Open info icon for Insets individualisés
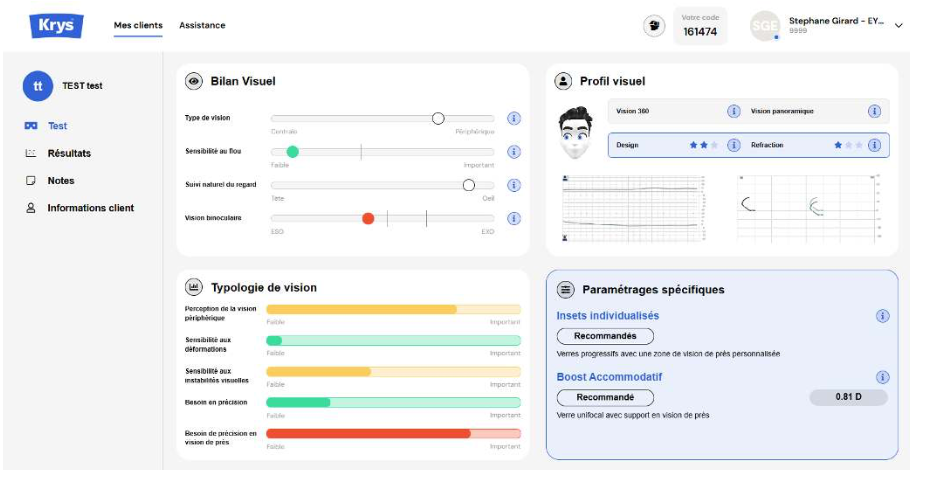 [x=882, y=316]
